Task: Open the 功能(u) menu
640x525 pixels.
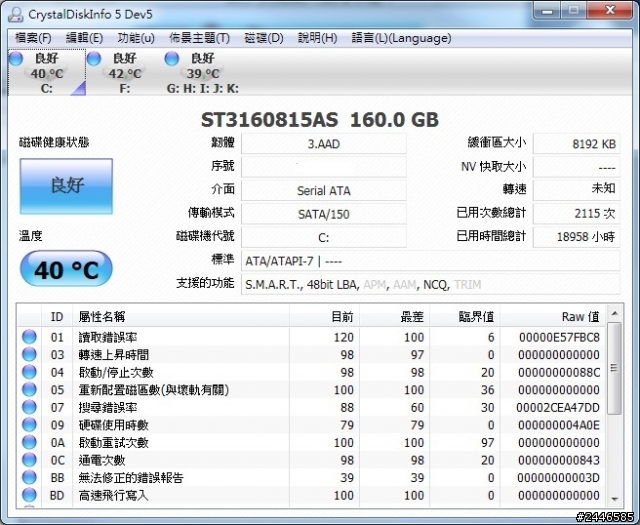Action: (136, 38)
